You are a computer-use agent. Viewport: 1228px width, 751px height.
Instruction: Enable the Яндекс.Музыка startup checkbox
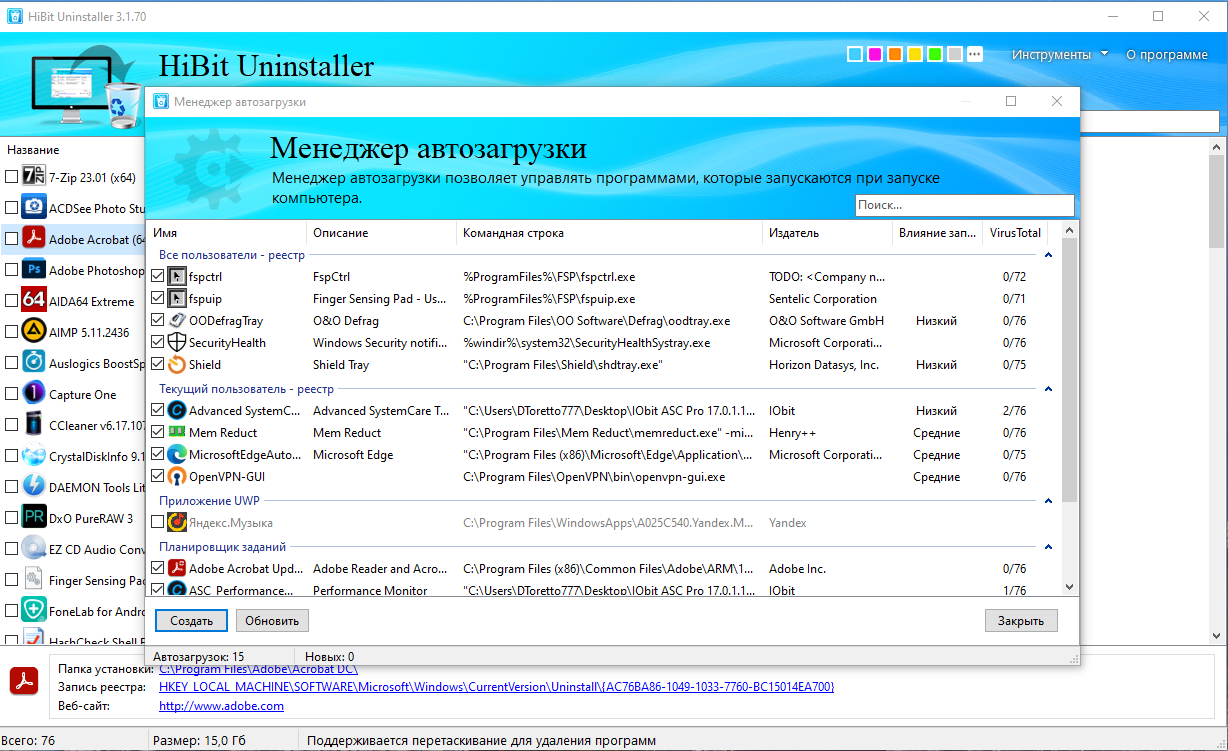pos(157,523)
